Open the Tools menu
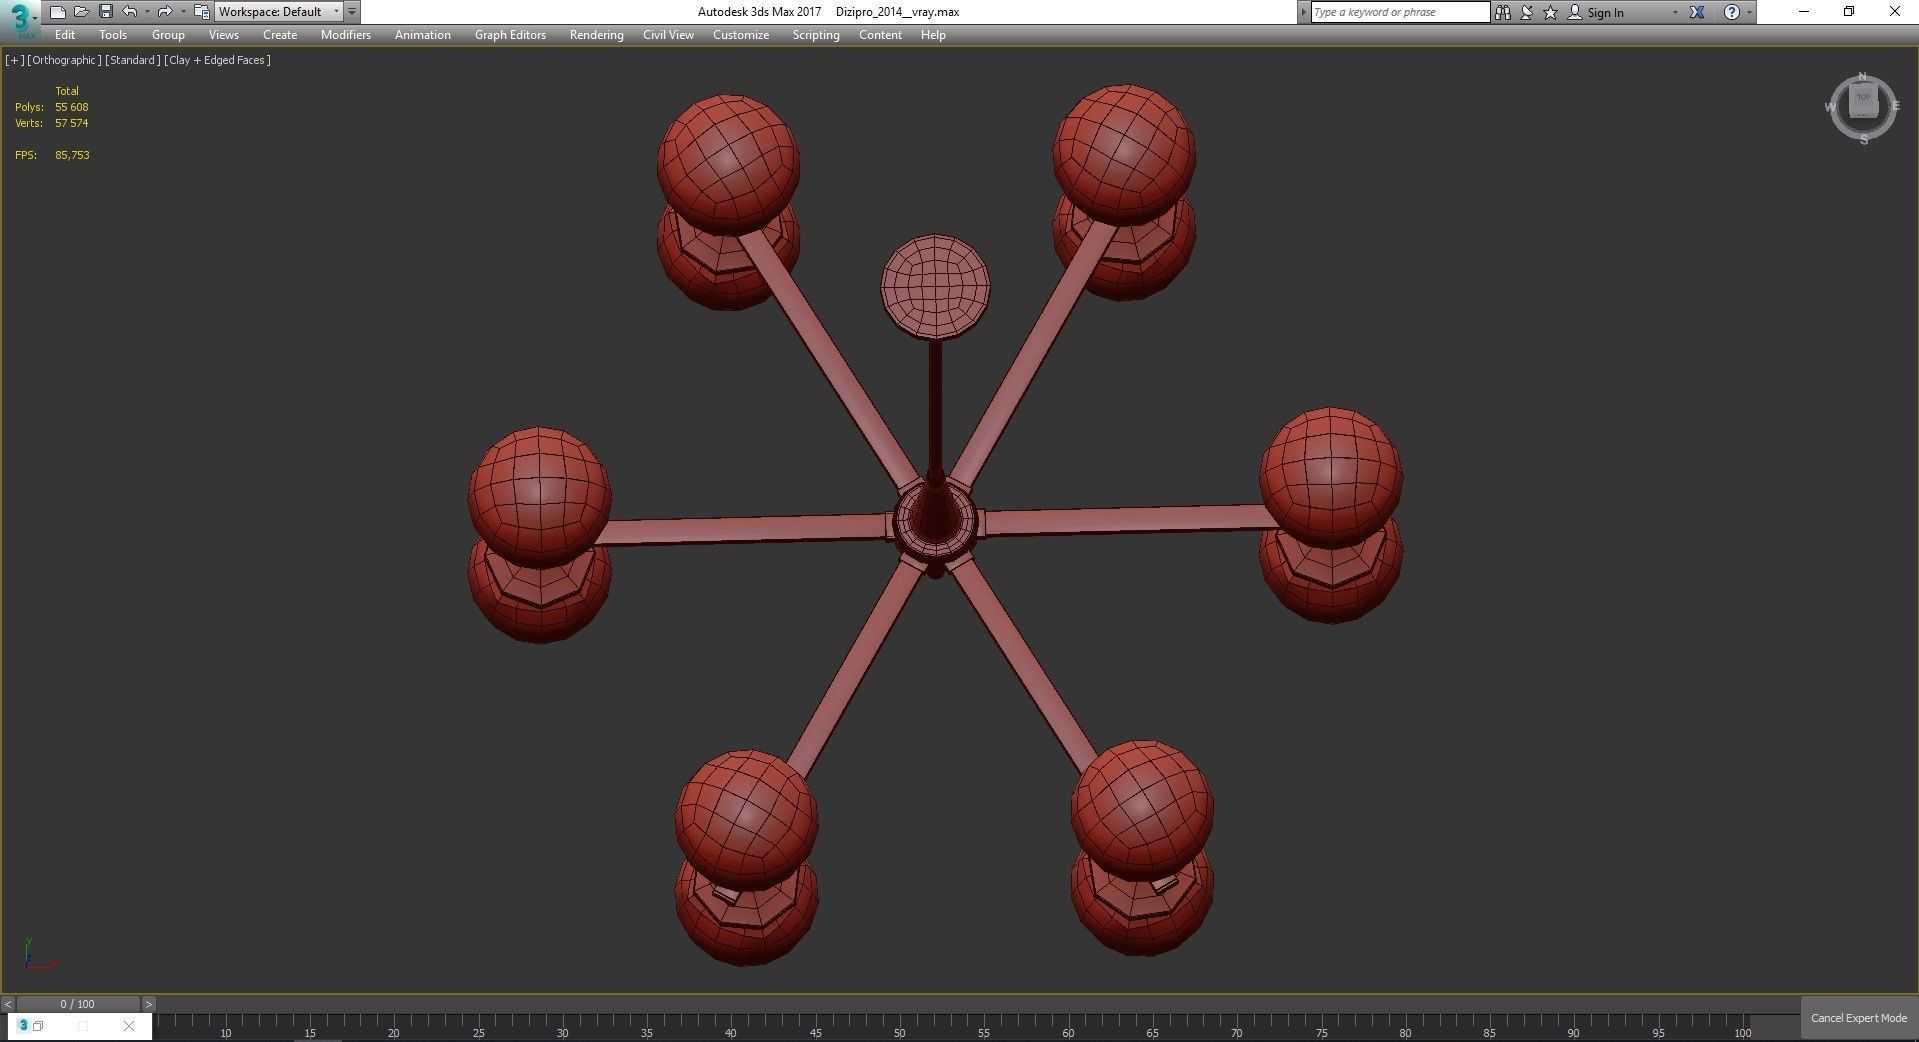1919x1042 pixels. tap(113, 35)
